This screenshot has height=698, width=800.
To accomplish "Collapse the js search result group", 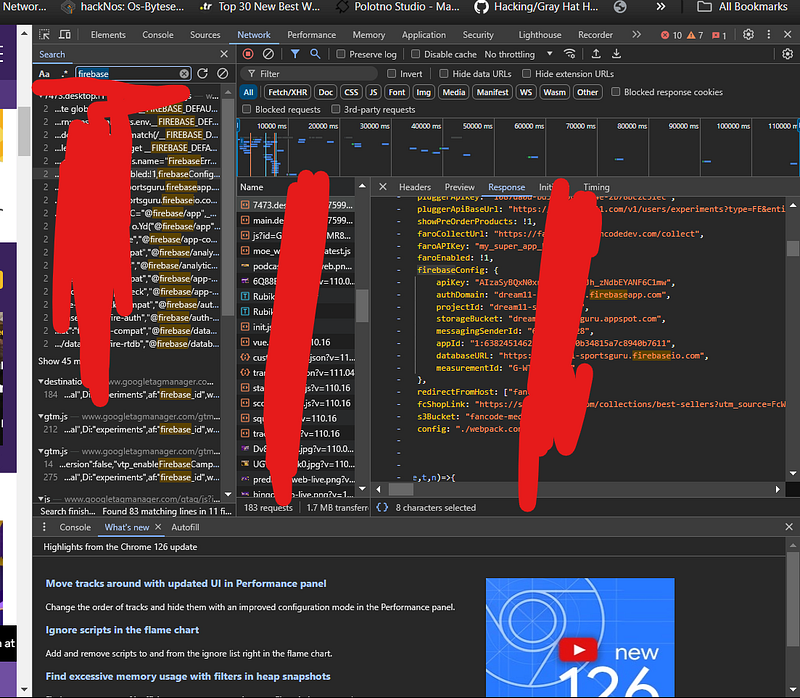I will pos(40,498).
